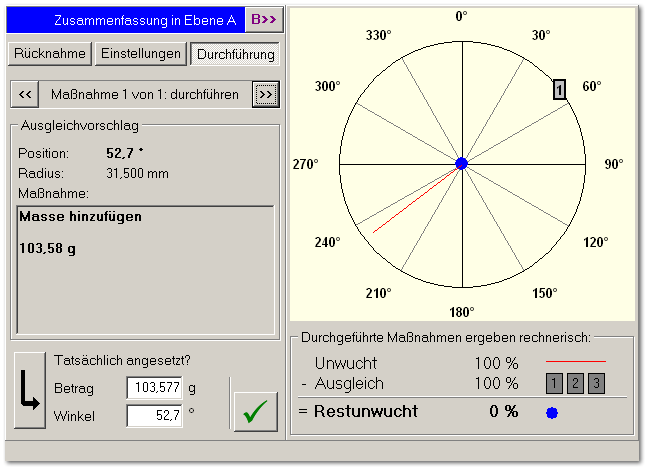
Task: Open the Einstellungen tab
Action: [x=141, y=53]
